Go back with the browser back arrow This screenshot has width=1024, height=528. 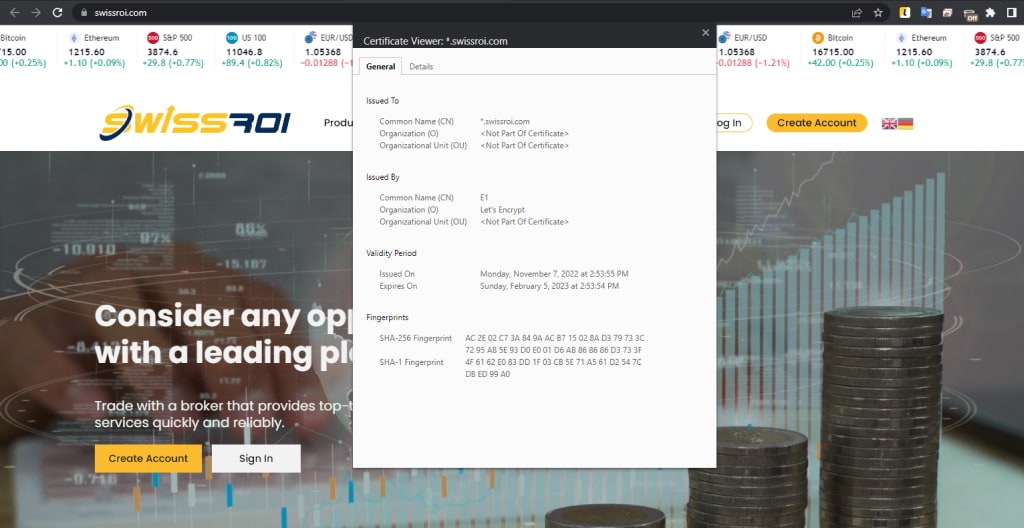click(x=14, y=12)
